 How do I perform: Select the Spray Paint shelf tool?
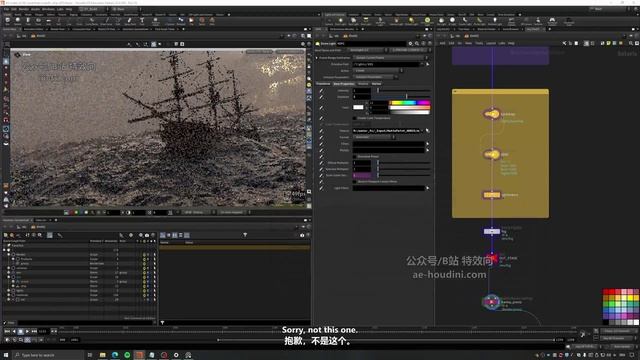(130, 21)
